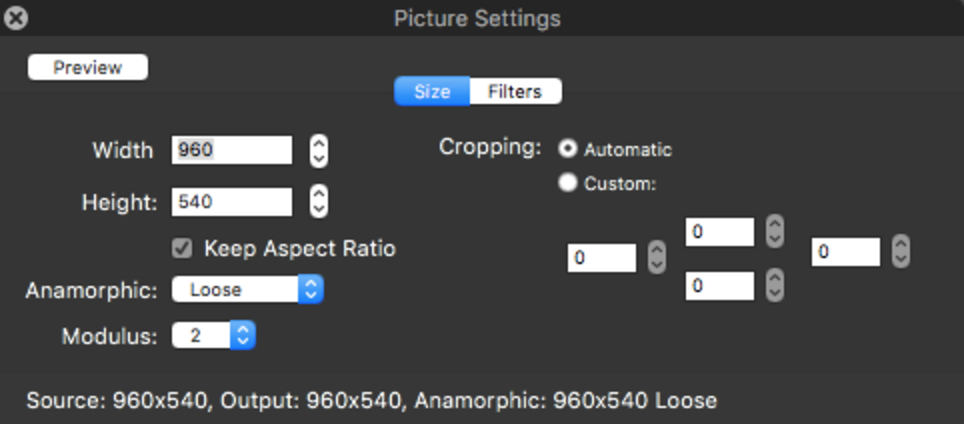Click the bottom crop stepper
Screen dimensions: 964x424
[x=773, y=286]
